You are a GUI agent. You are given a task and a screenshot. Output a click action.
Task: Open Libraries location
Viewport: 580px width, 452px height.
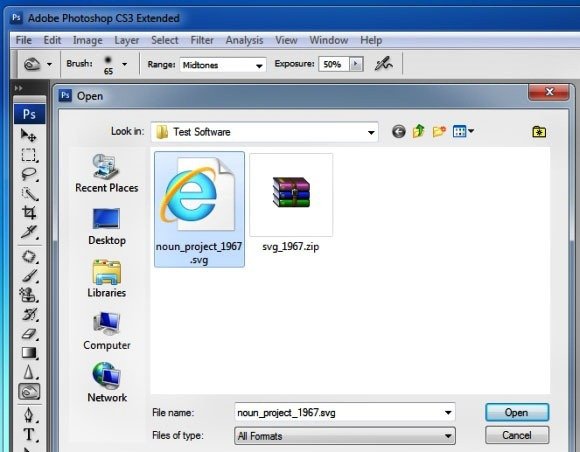pos(107,278)
